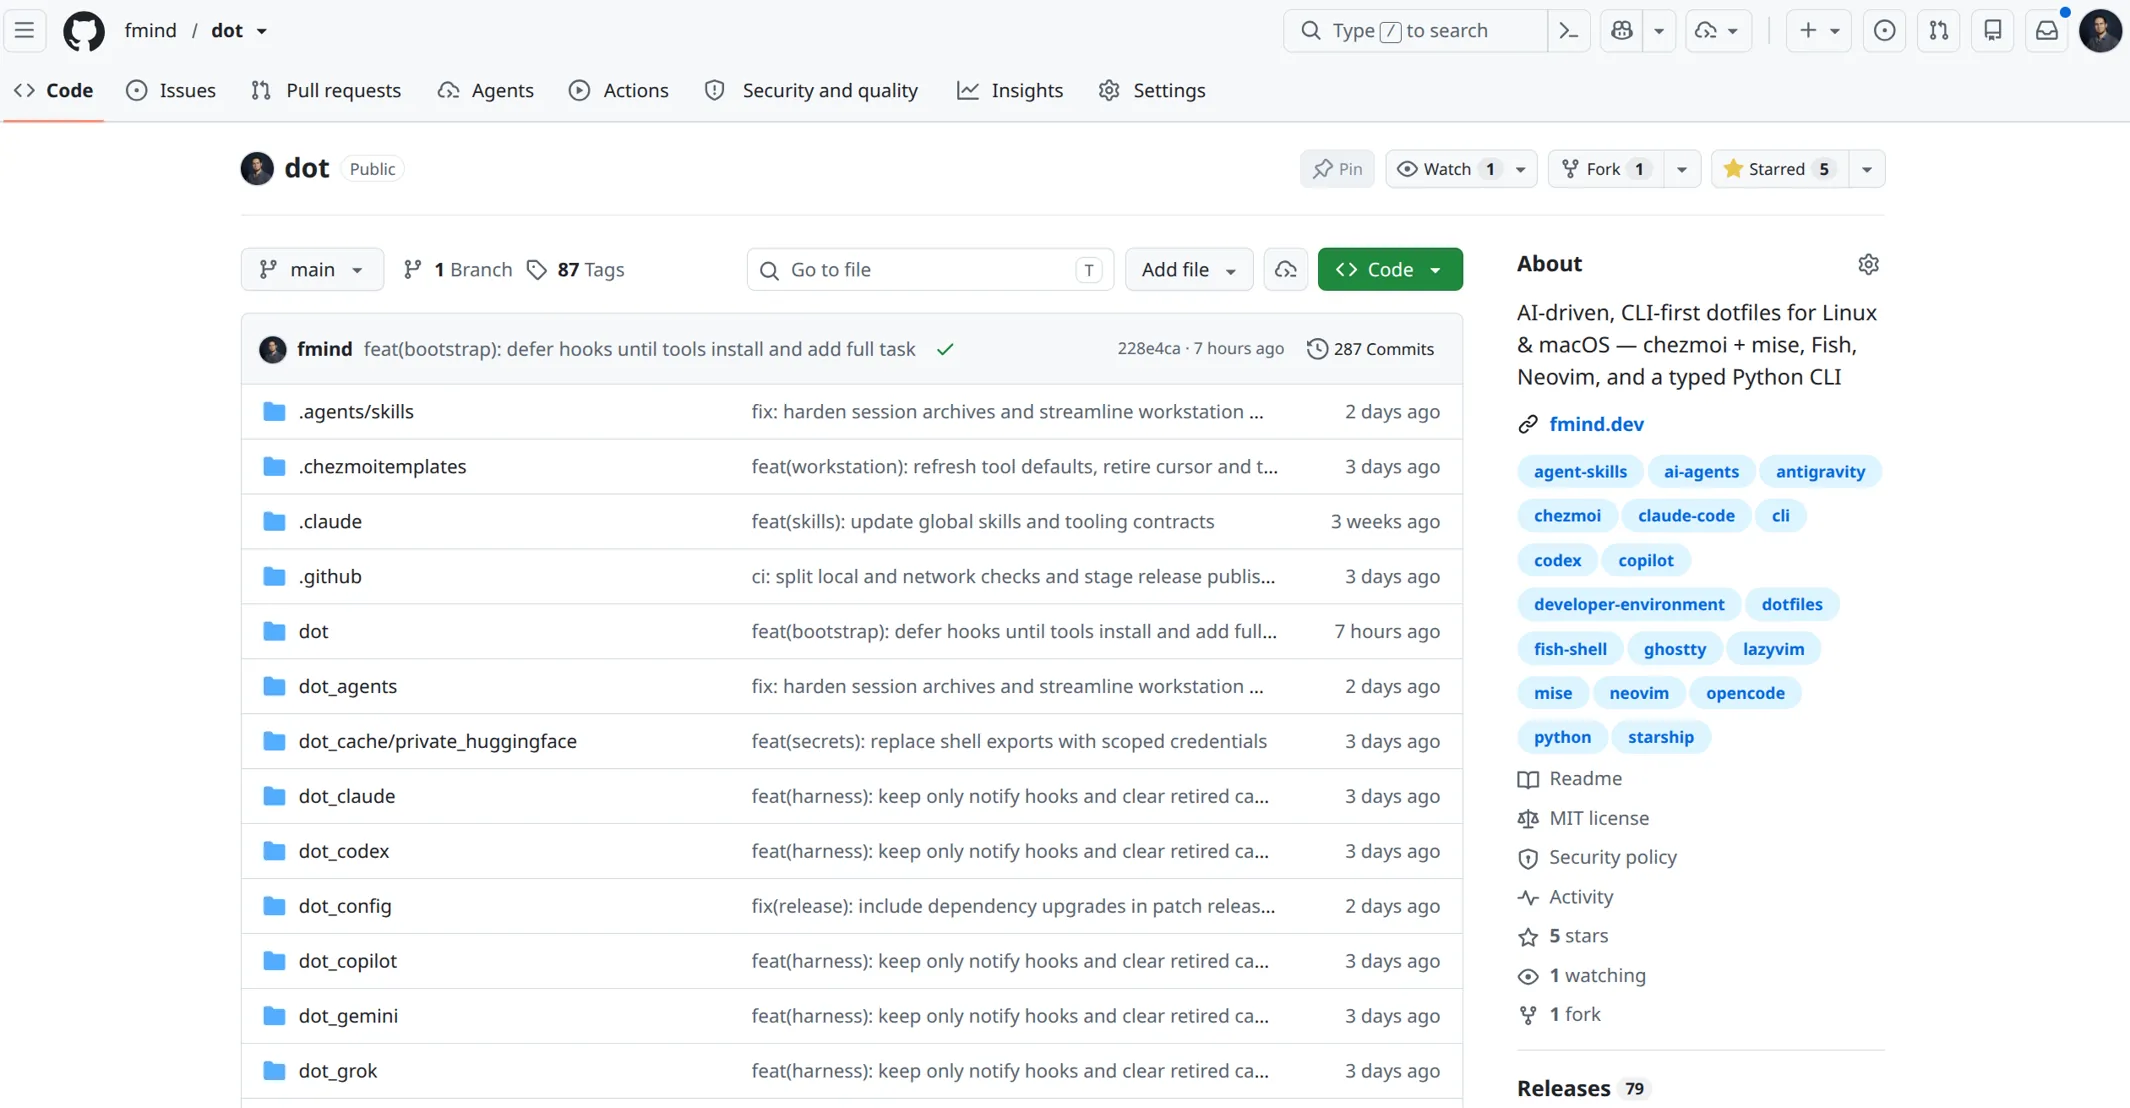View the 287 Commits history

coord(1371,349)
